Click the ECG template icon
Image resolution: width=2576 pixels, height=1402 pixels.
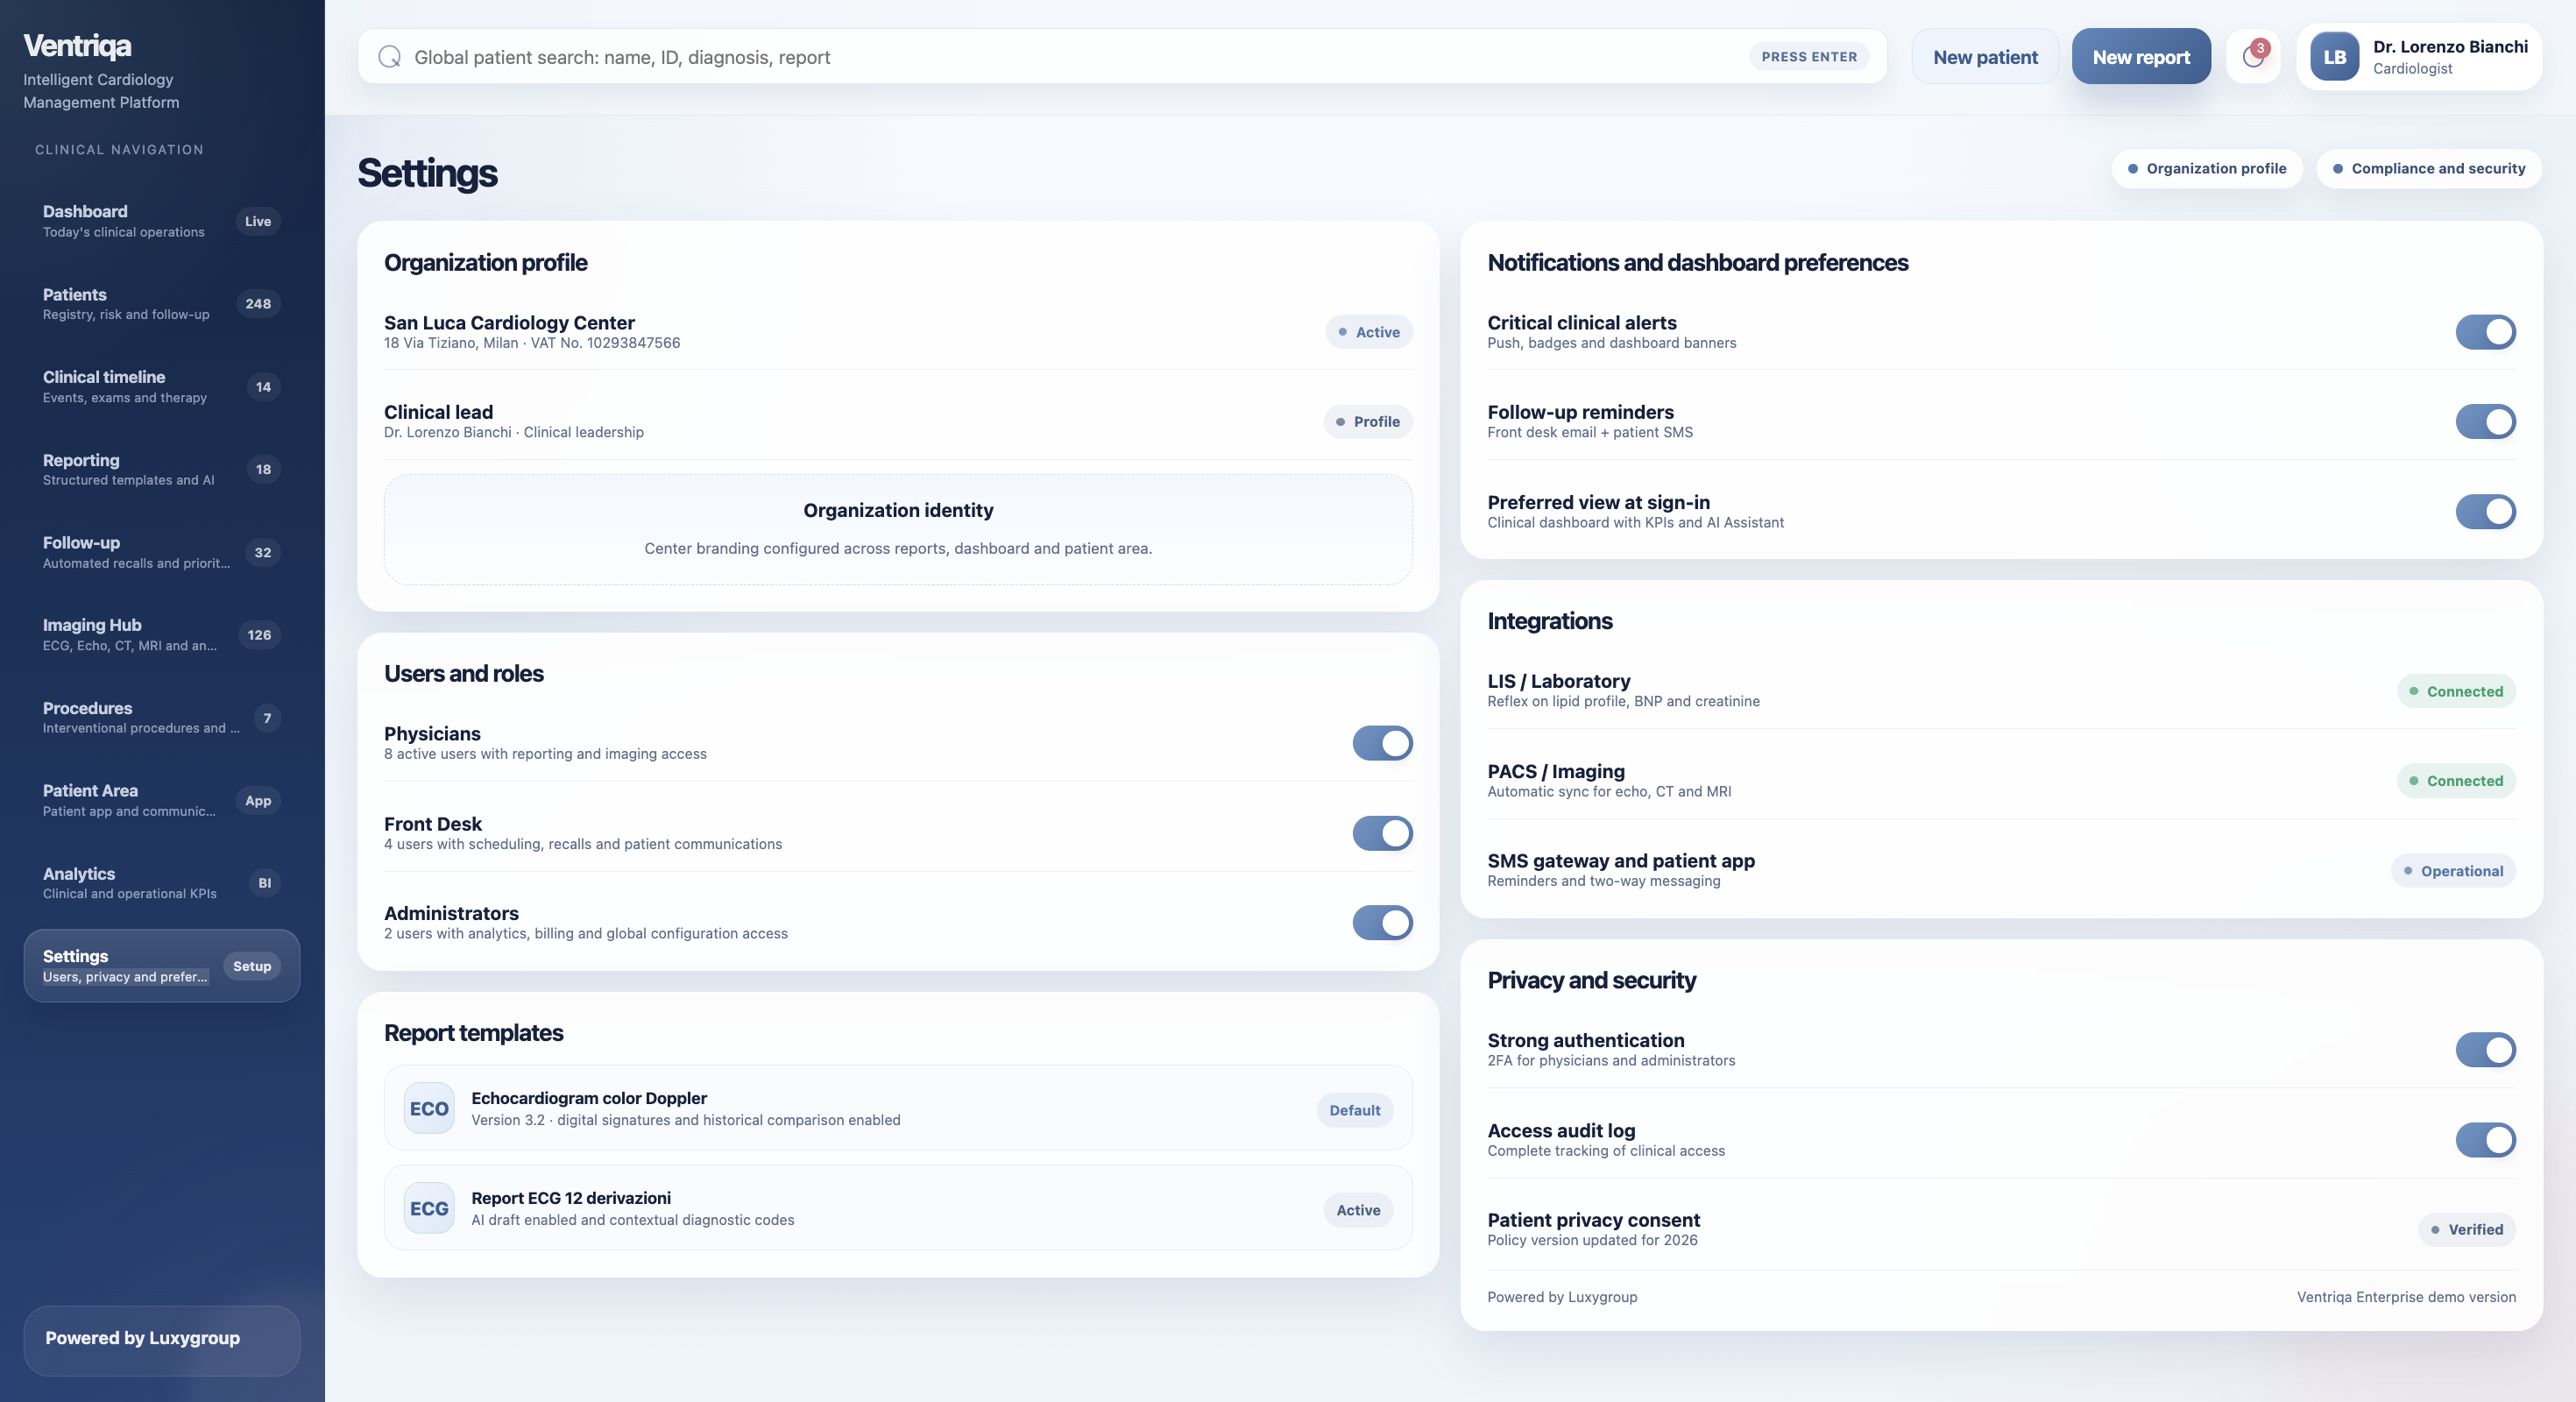[429, 1208]
